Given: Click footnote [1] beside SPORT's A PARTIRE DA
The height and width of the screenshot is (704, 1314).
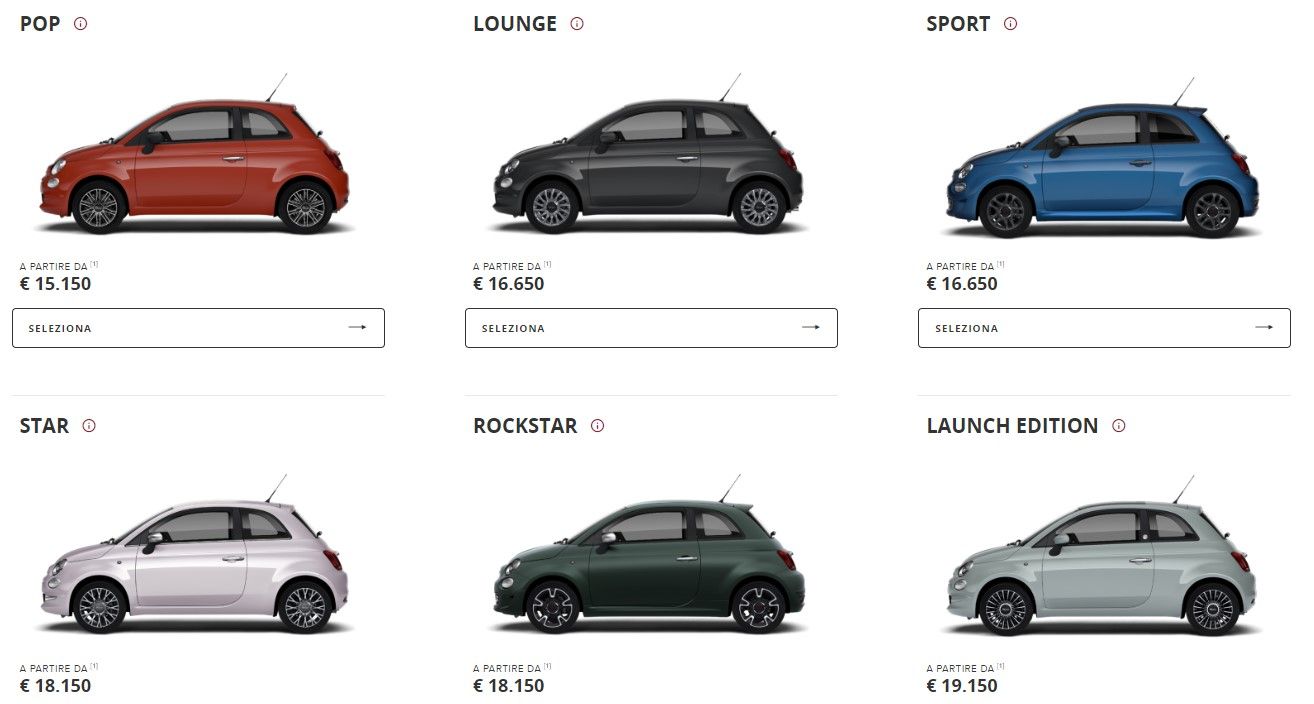Looking at the screenshot, I should (x=1001, y=264).
